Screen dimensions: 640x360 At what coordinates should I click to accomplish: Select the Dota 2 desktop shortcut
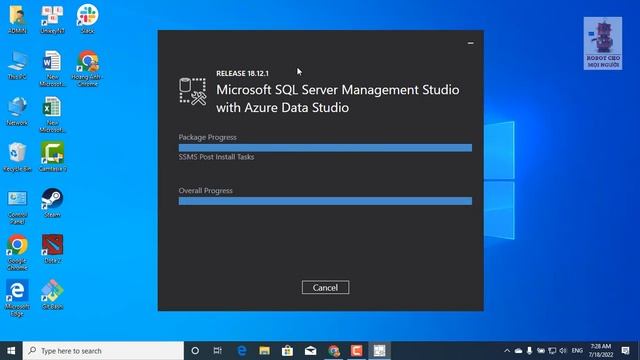(52, 249)
